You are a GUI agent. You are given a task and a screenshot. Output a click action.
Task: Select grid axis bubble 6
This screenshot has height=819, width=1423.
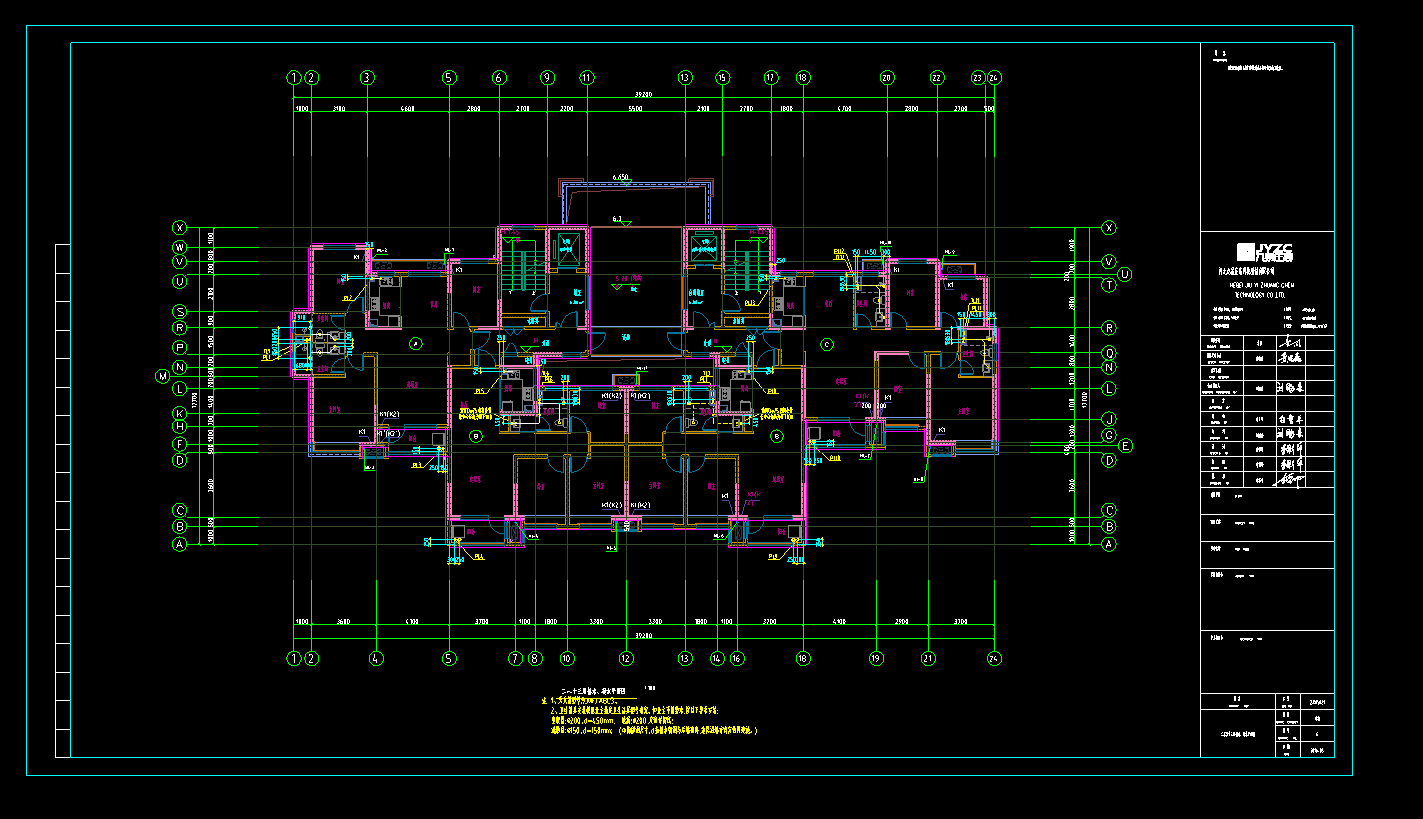click(x=499, y=77)
